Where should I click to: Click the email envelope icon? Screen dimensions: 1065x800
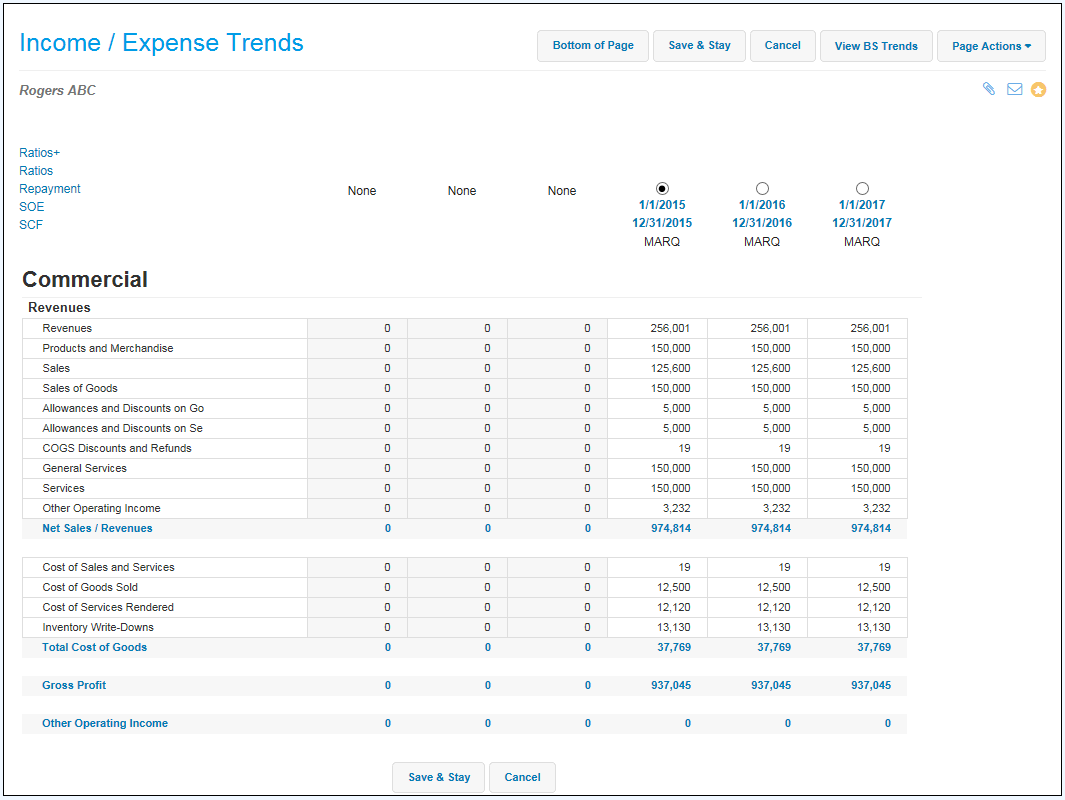click(1014, 89)
